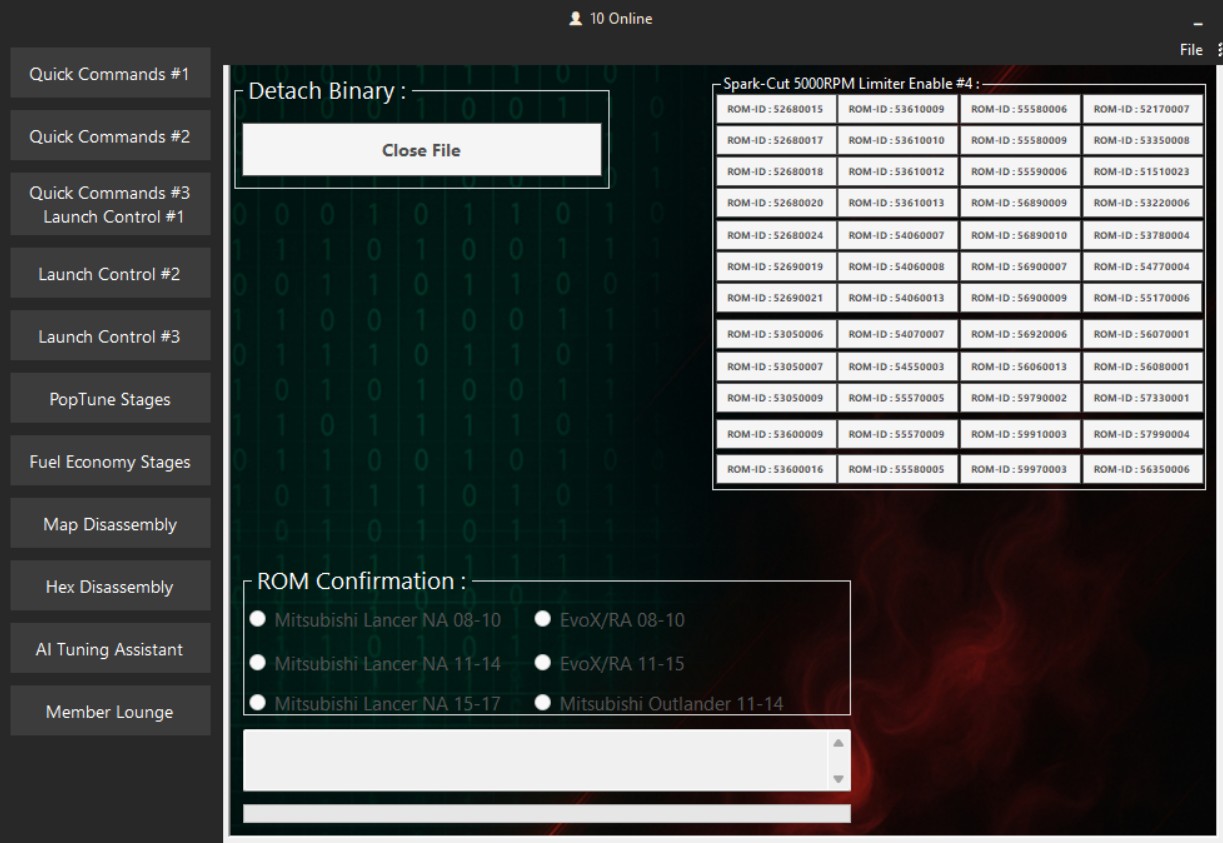This screenshot has width=1223, height=843.
Task: Open the AI Tuning Assistant
Action: pos(110,649)
